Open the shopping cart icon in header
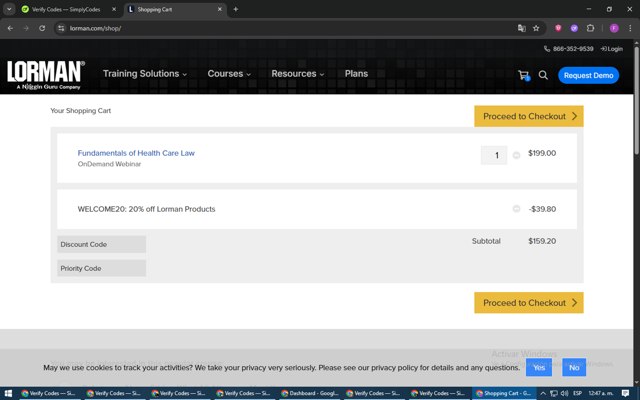This screenshot has width=640, height=400. coord(524,76)
